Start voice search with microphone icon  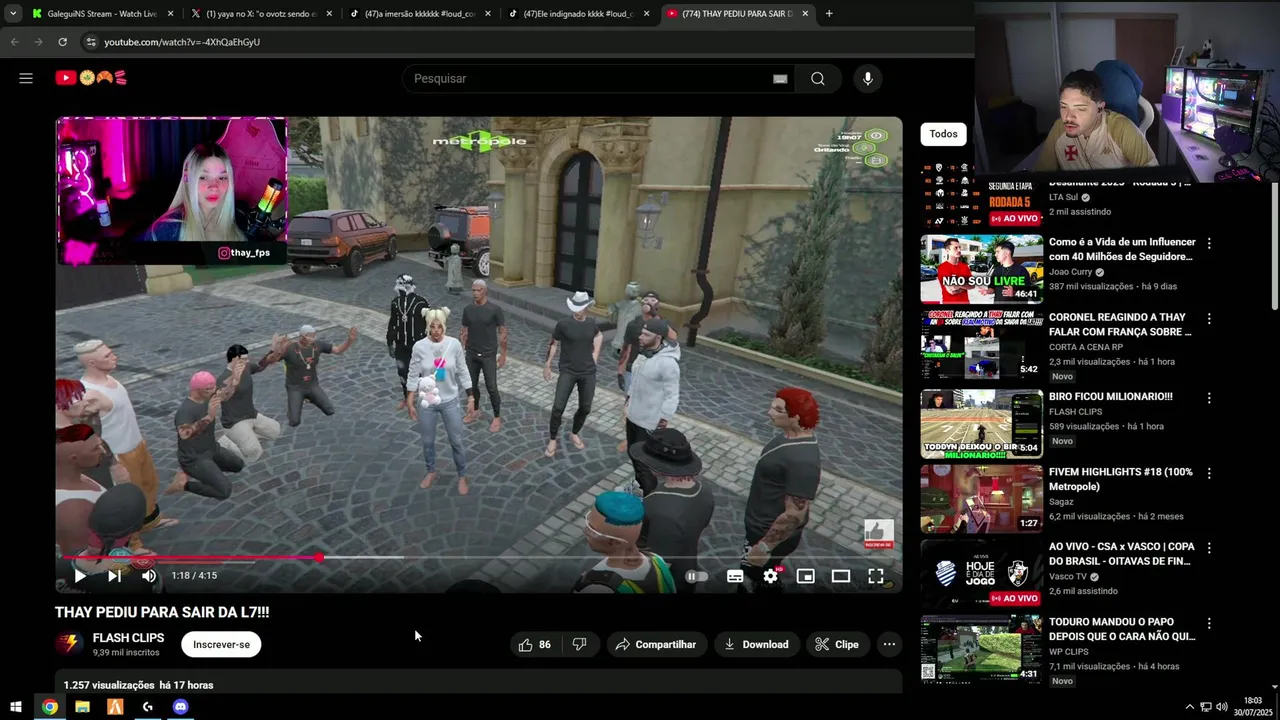click(x=868, y=79)
